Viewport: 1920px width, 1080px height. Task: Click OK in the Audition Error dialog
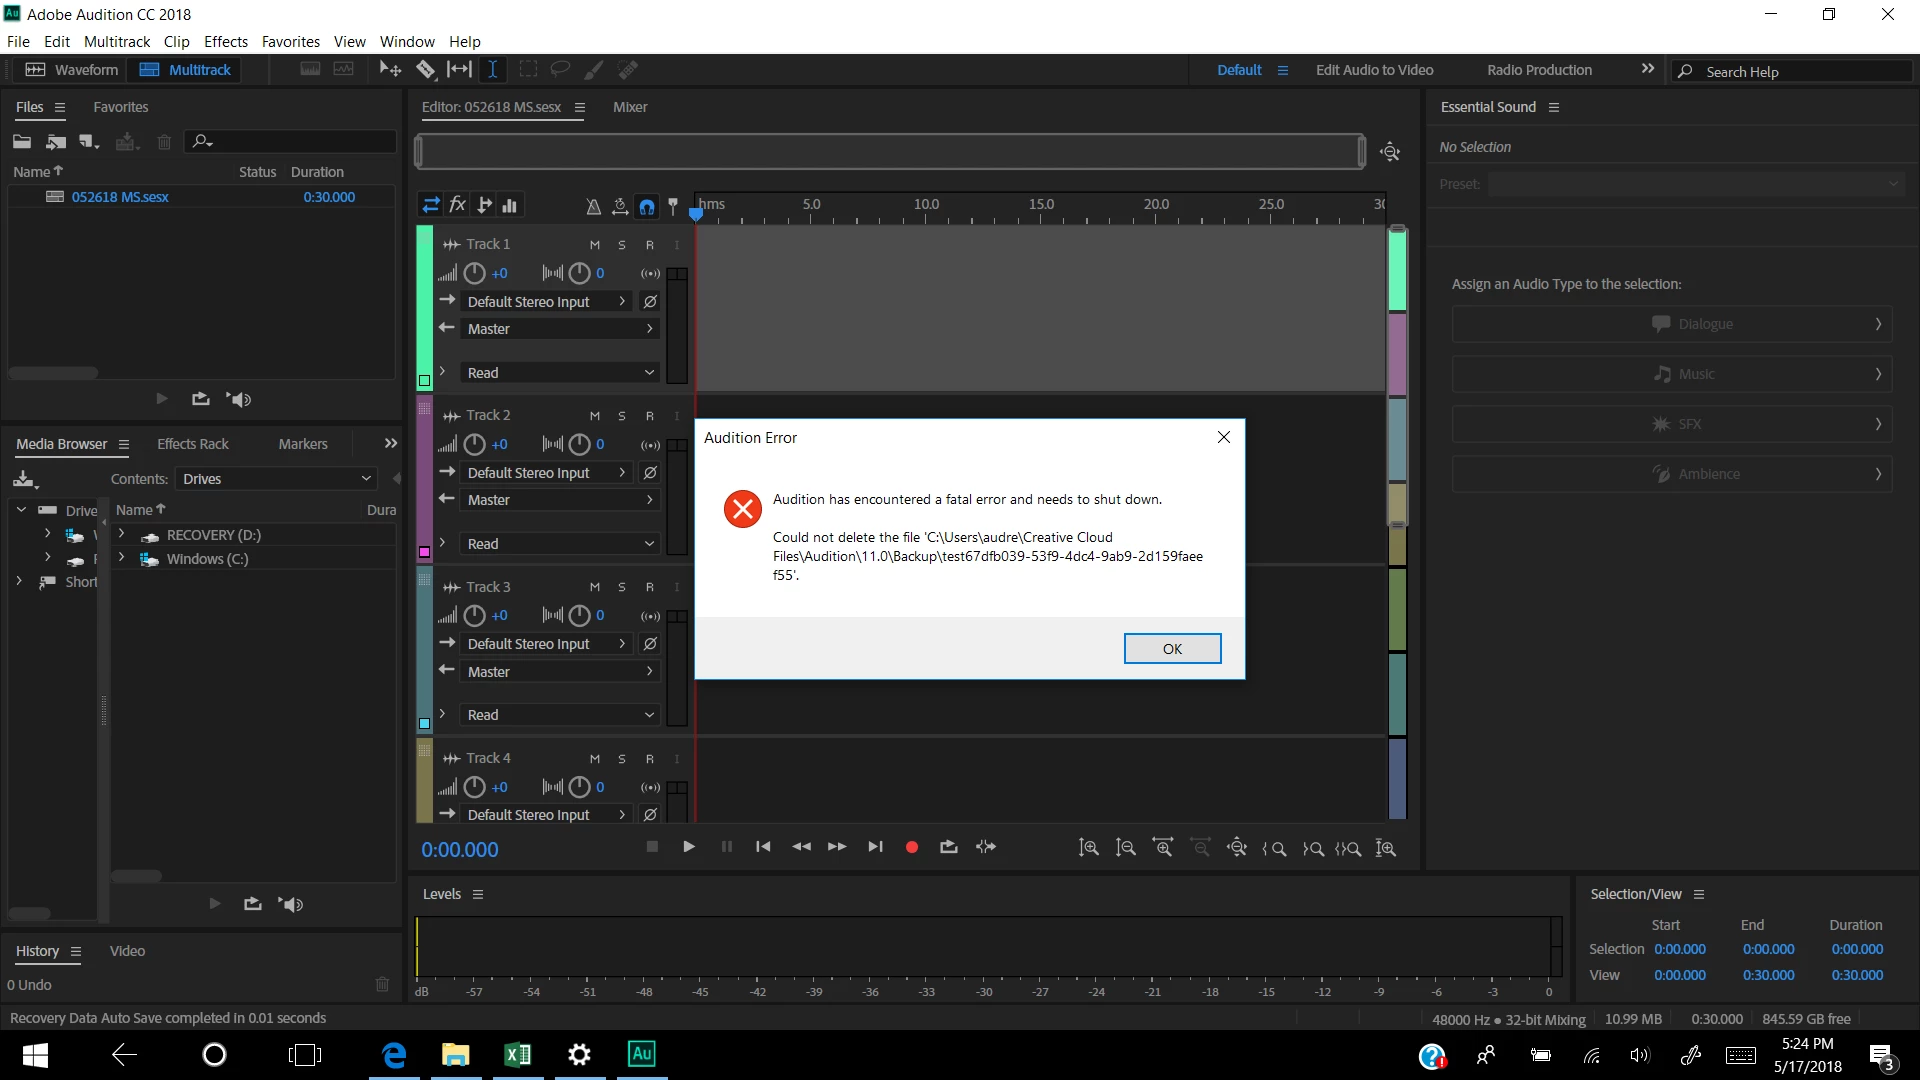coord(1172,649)
